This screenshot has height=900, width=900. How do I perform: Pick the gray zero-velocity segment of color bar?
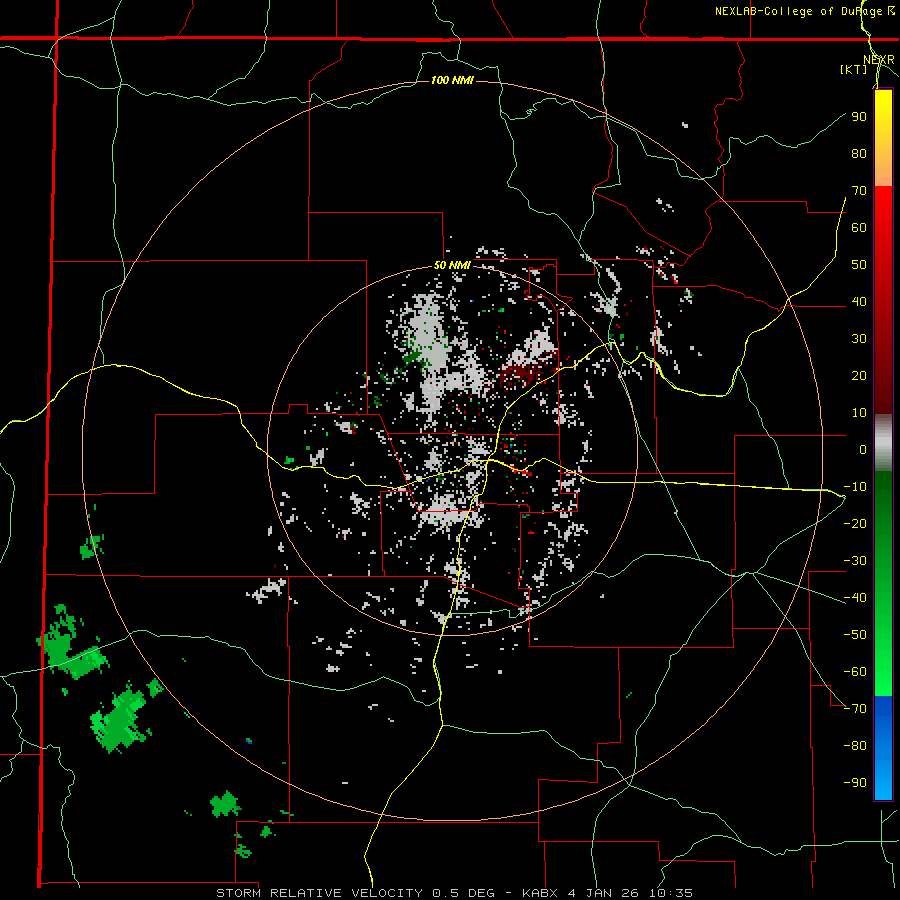pos(883,443)
